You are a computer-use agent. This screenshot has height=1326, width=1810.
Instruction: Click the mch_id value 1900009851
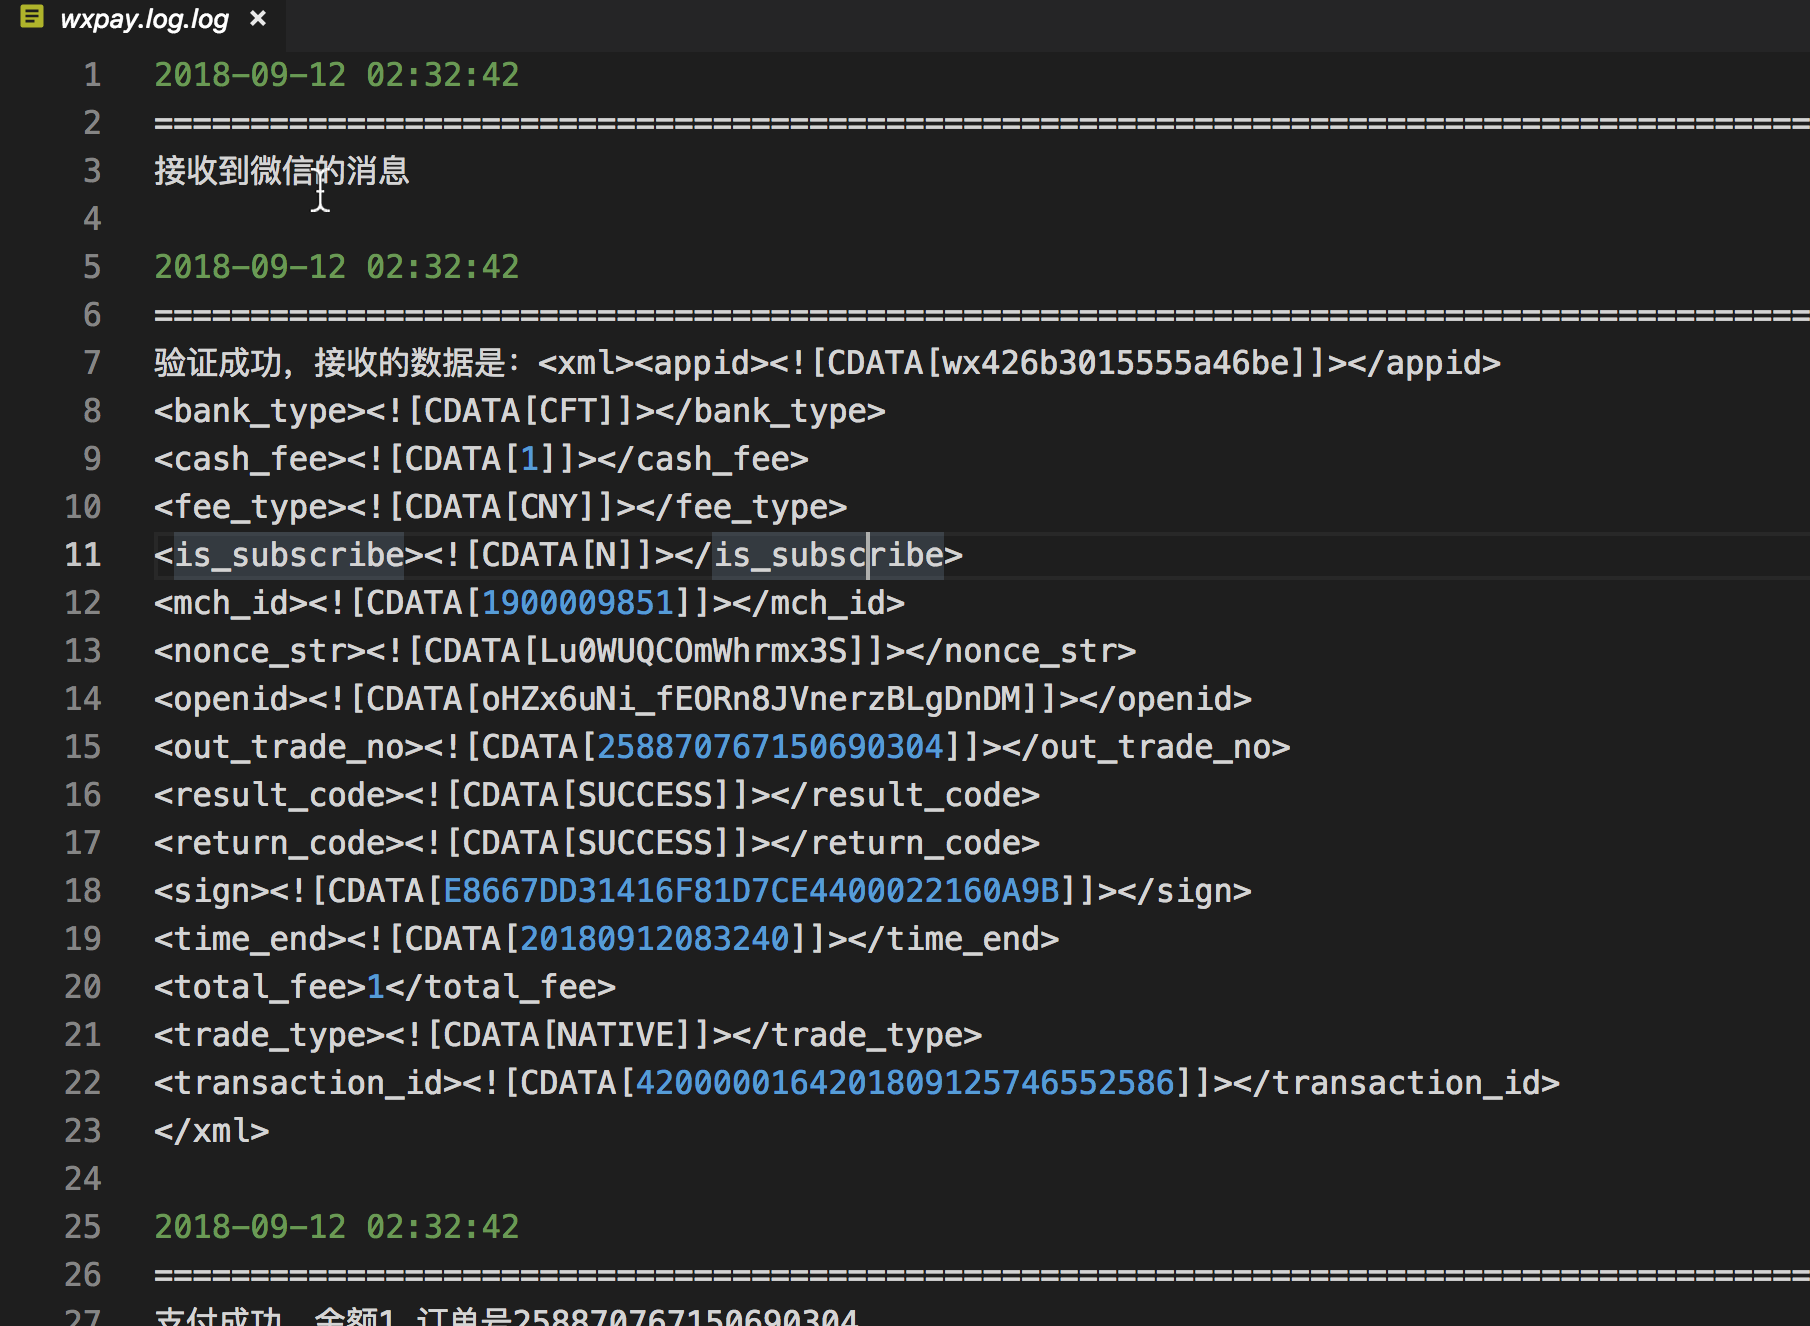[578, 603]
